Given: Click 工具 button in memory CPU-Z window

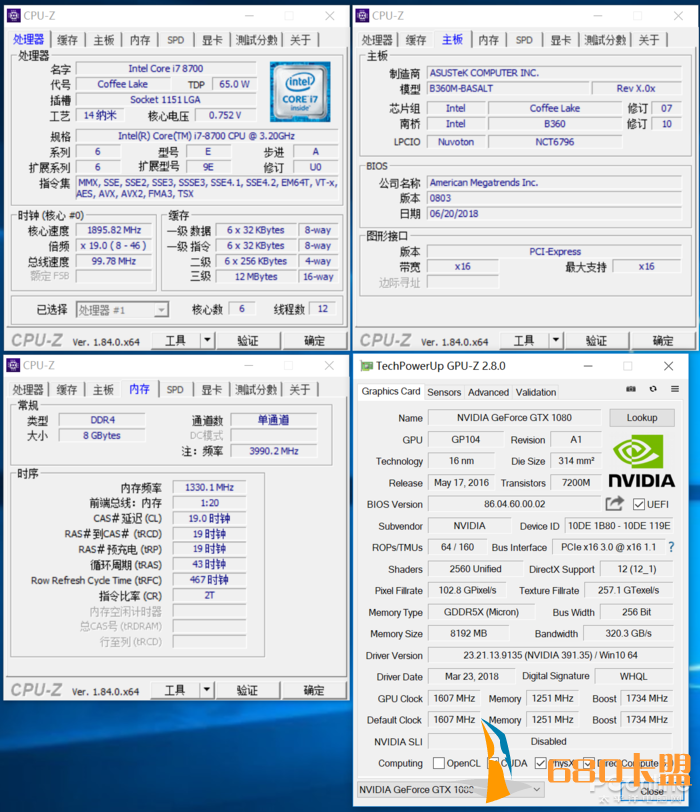Looking at the screenshot, I should click(x=175, y=690).
